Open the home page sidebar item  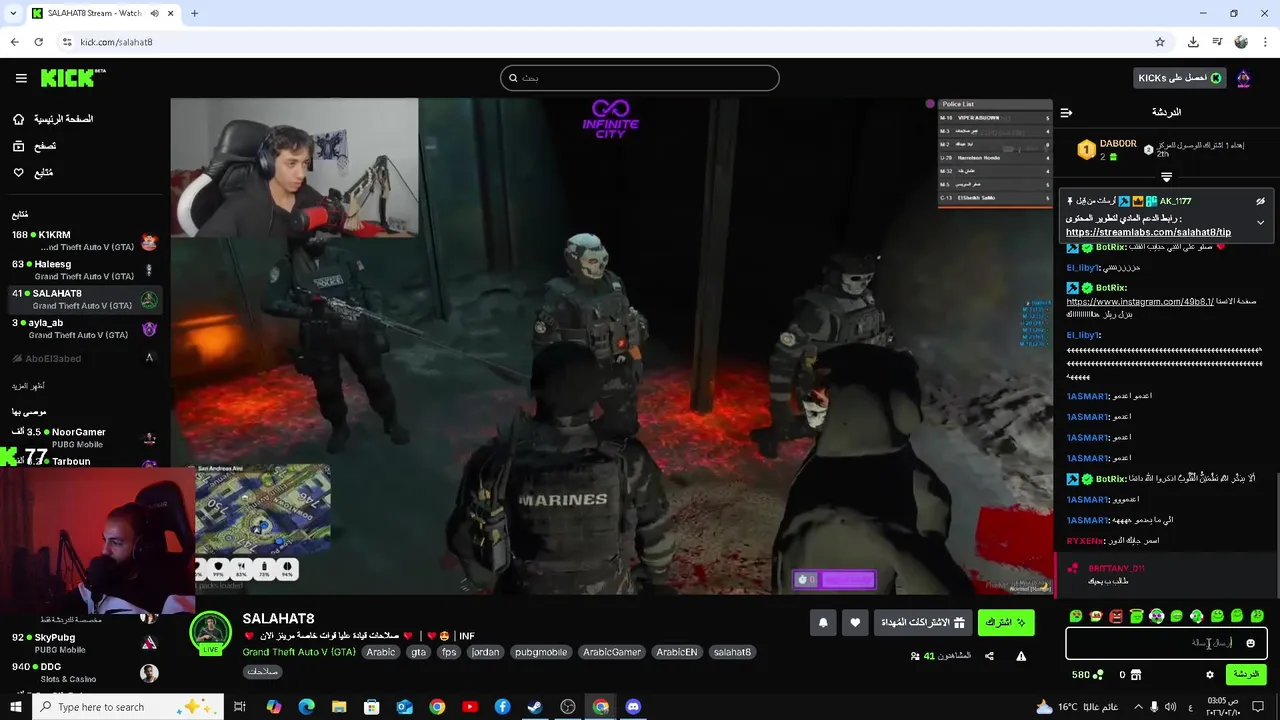click(52, 119)
